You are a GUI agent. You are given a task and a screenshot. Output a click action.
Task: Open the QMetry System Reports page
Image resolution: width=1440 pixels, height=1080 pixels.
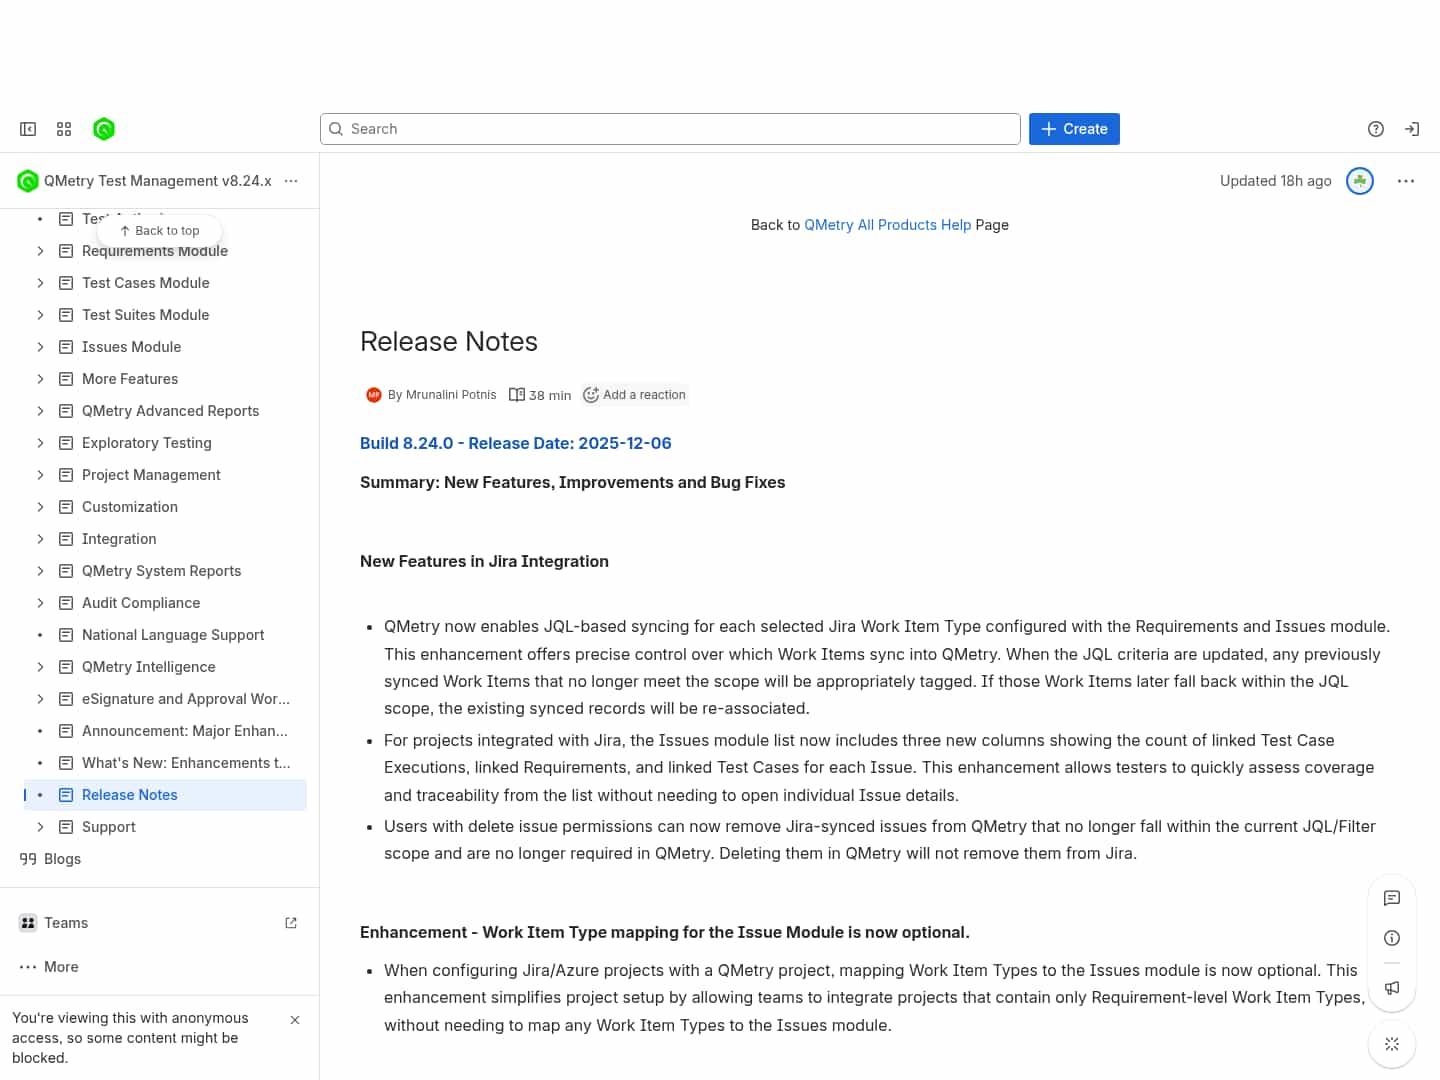coord(161,571)
